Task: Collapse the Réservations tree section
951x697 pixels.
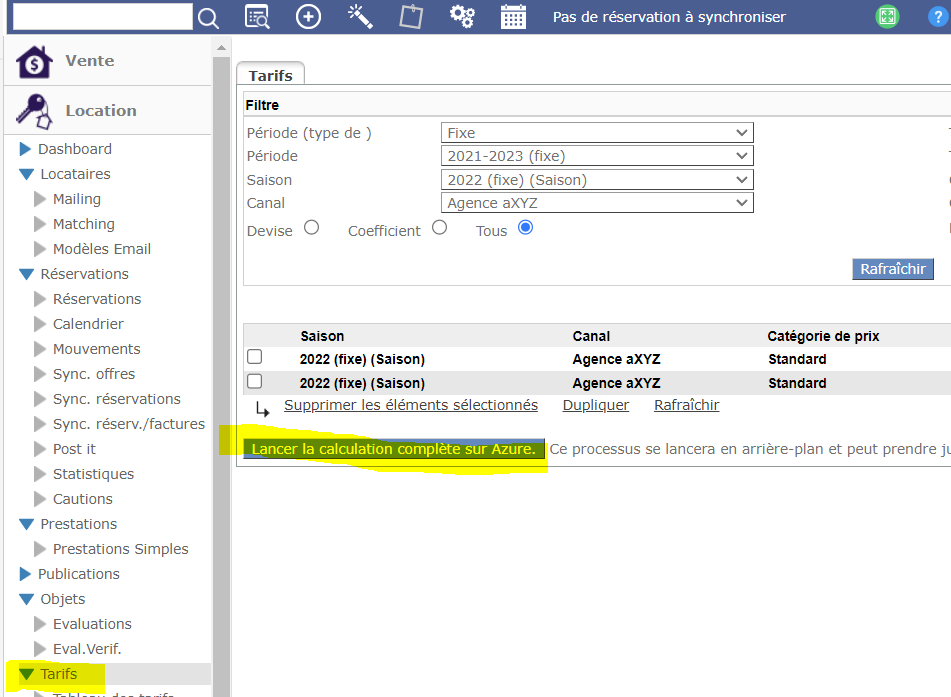Action: [x=26, y=274]
